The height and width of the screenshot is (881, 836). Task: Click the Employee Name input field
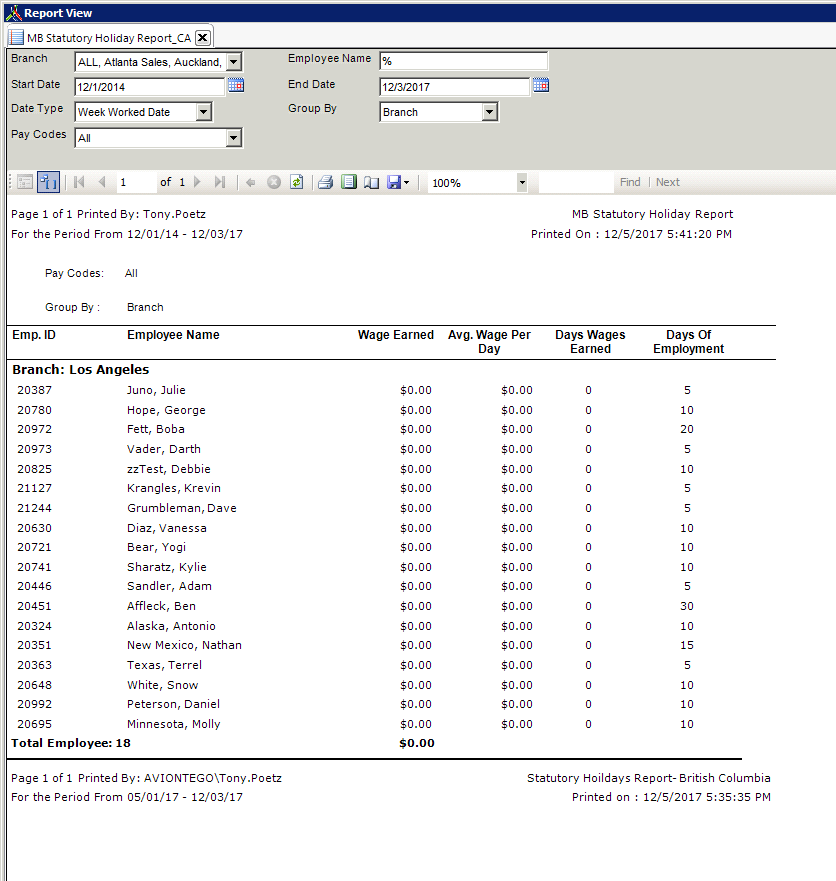(464, 61)
